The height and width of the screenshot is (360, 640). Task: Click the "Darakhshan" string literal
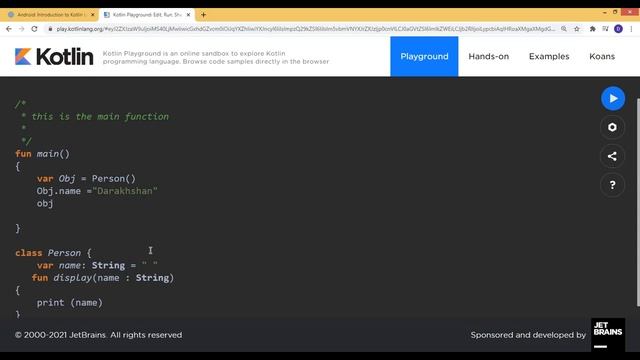coord(125,191)
